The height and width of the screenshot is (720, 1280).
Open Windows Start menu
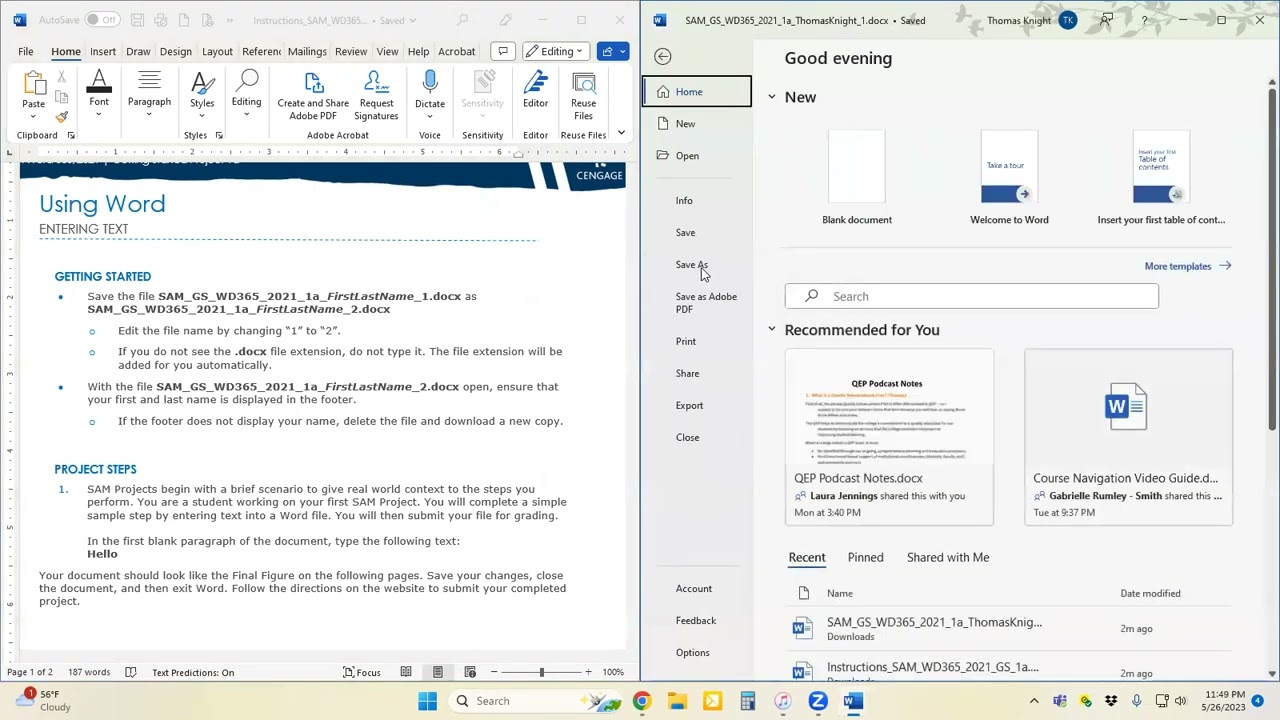pos(427,701)
